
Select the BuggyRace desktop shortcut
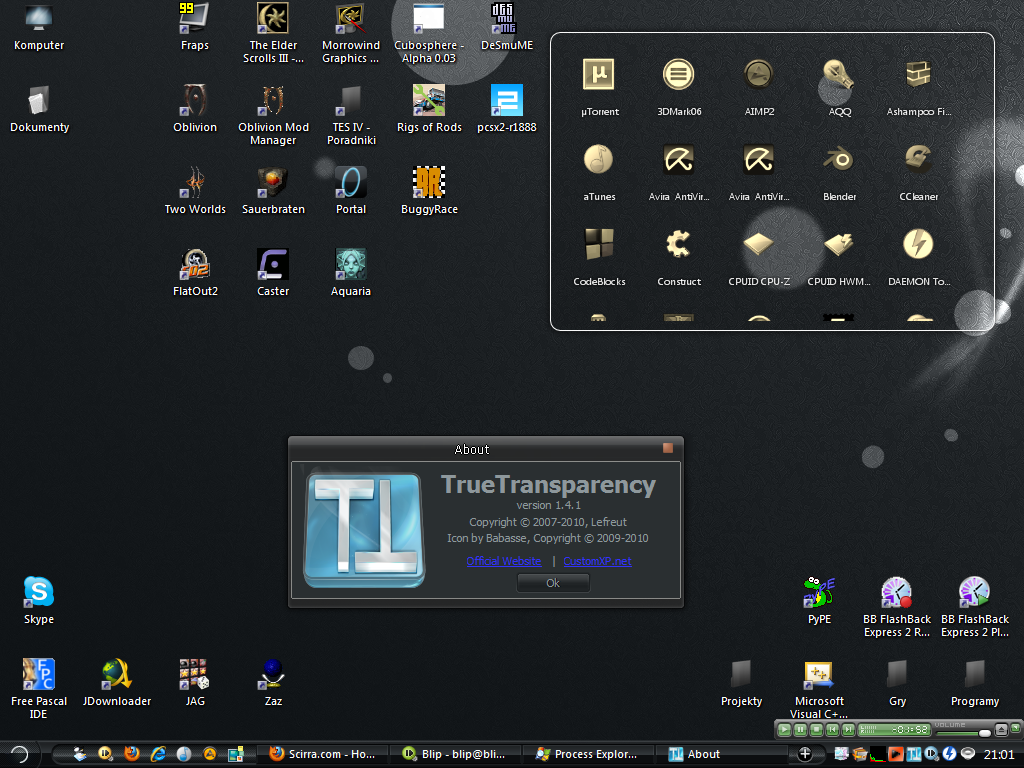pyautogui.click(x=429, y=191)
